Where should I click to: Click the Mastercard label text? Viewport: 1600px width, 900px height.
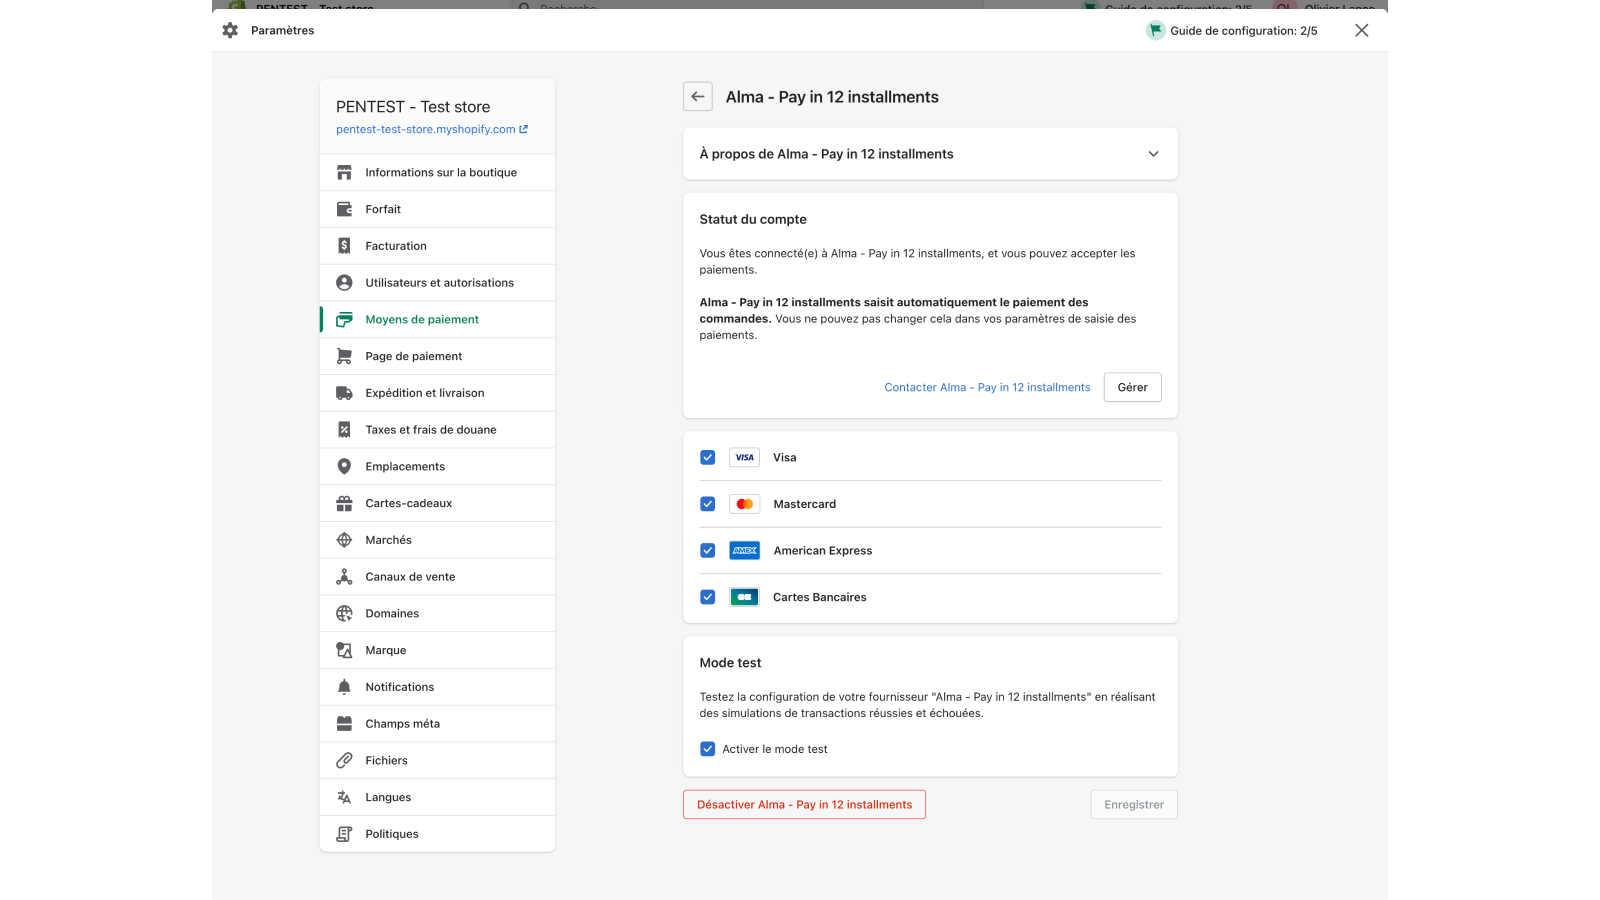805,504
